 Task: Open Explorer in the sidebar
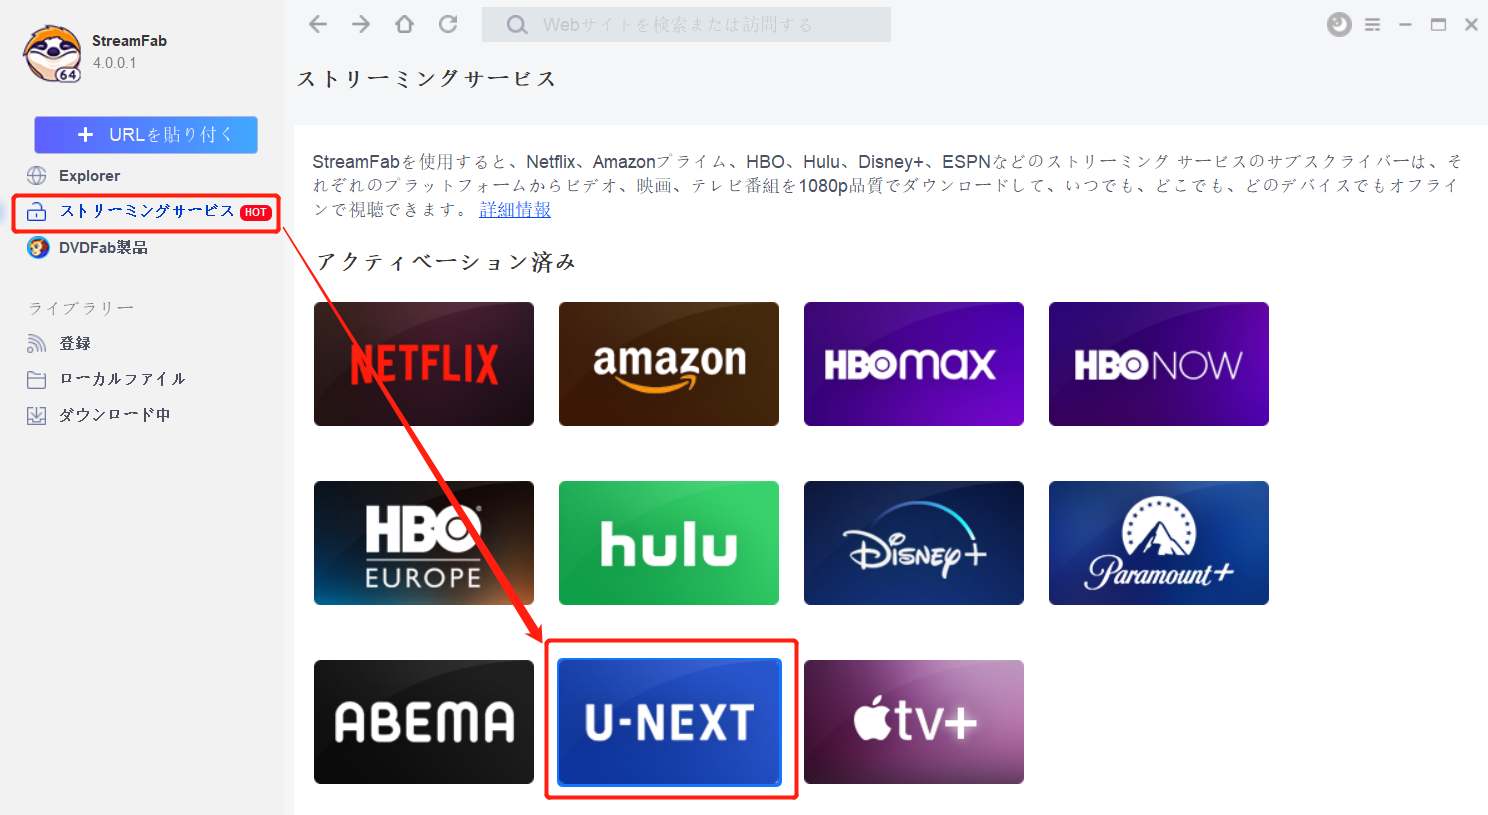[x=89, y=176]
